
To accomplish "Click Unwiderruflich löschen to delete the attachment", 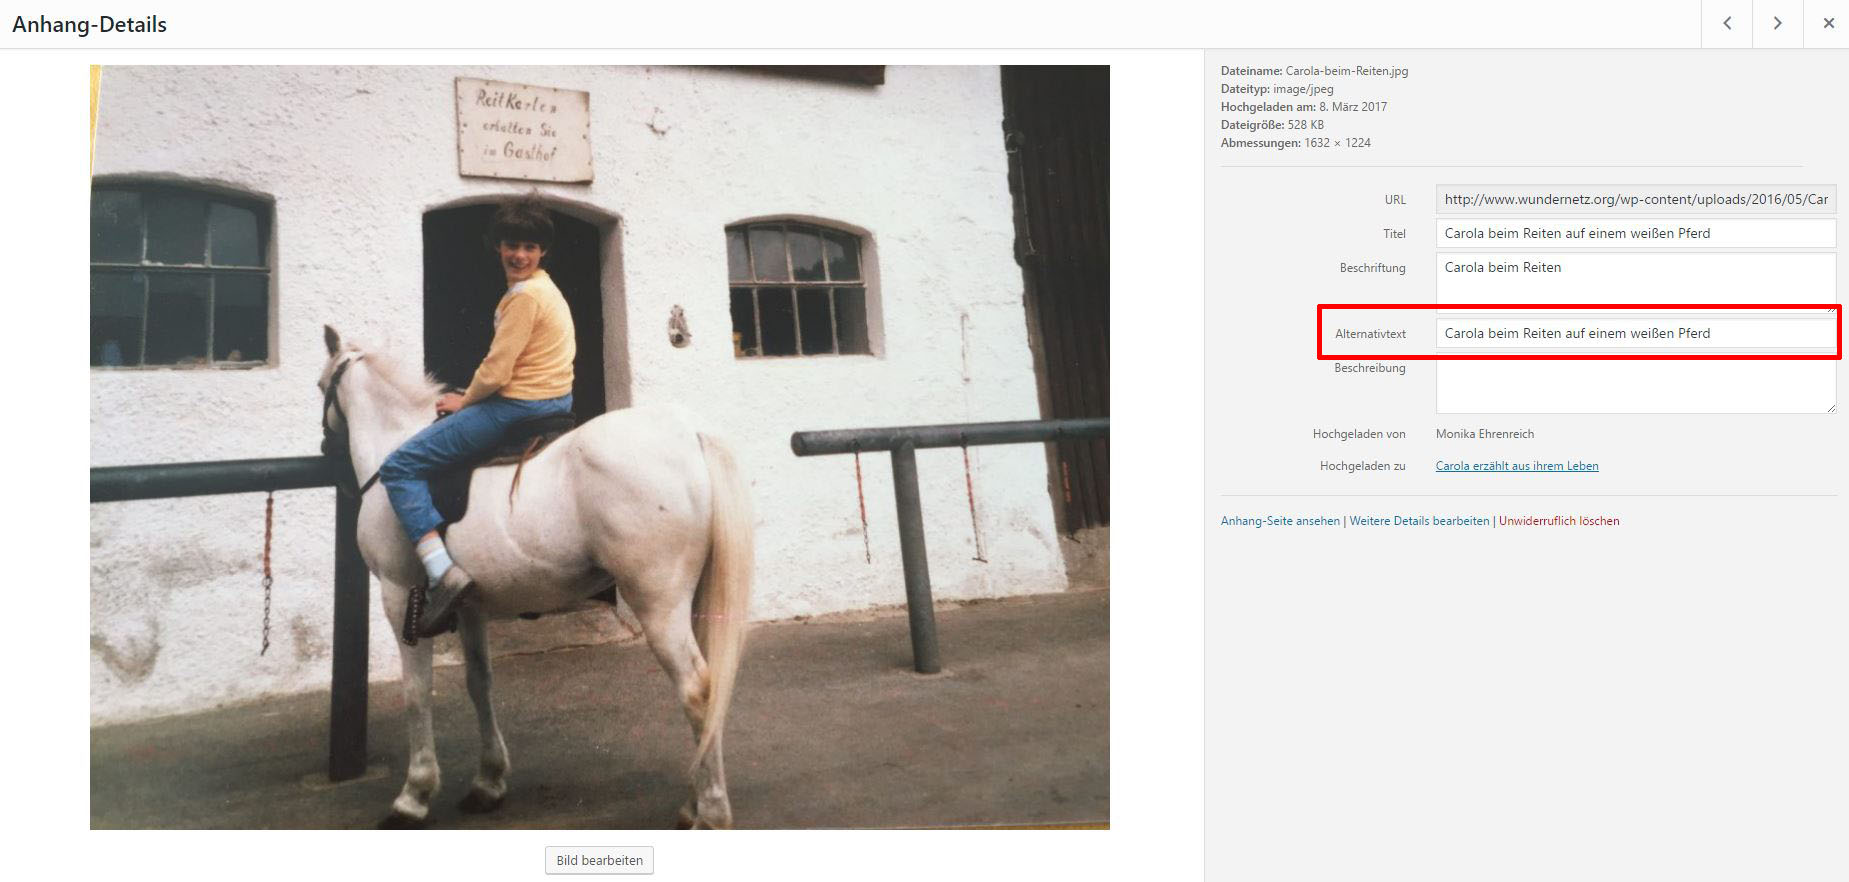I will pos(1559,521).
